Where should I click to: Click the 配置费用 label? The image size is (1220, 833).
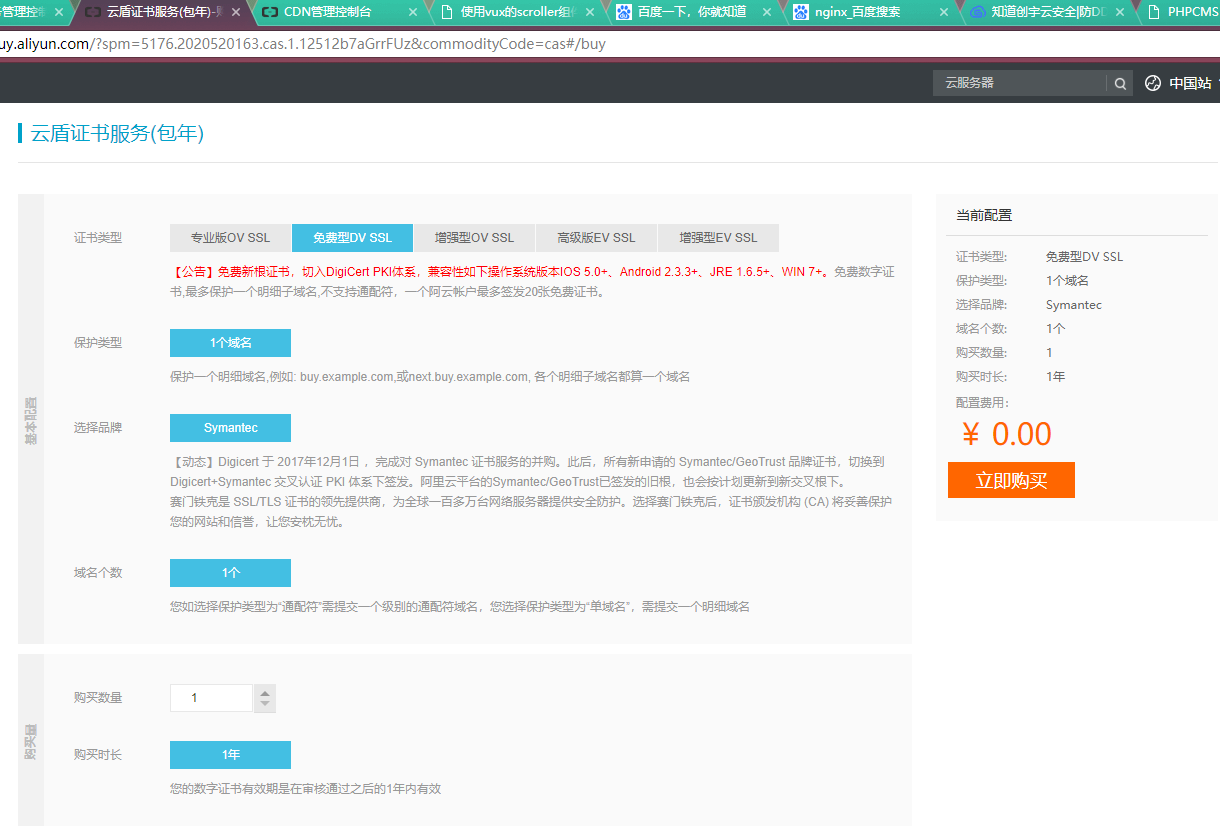983,403
